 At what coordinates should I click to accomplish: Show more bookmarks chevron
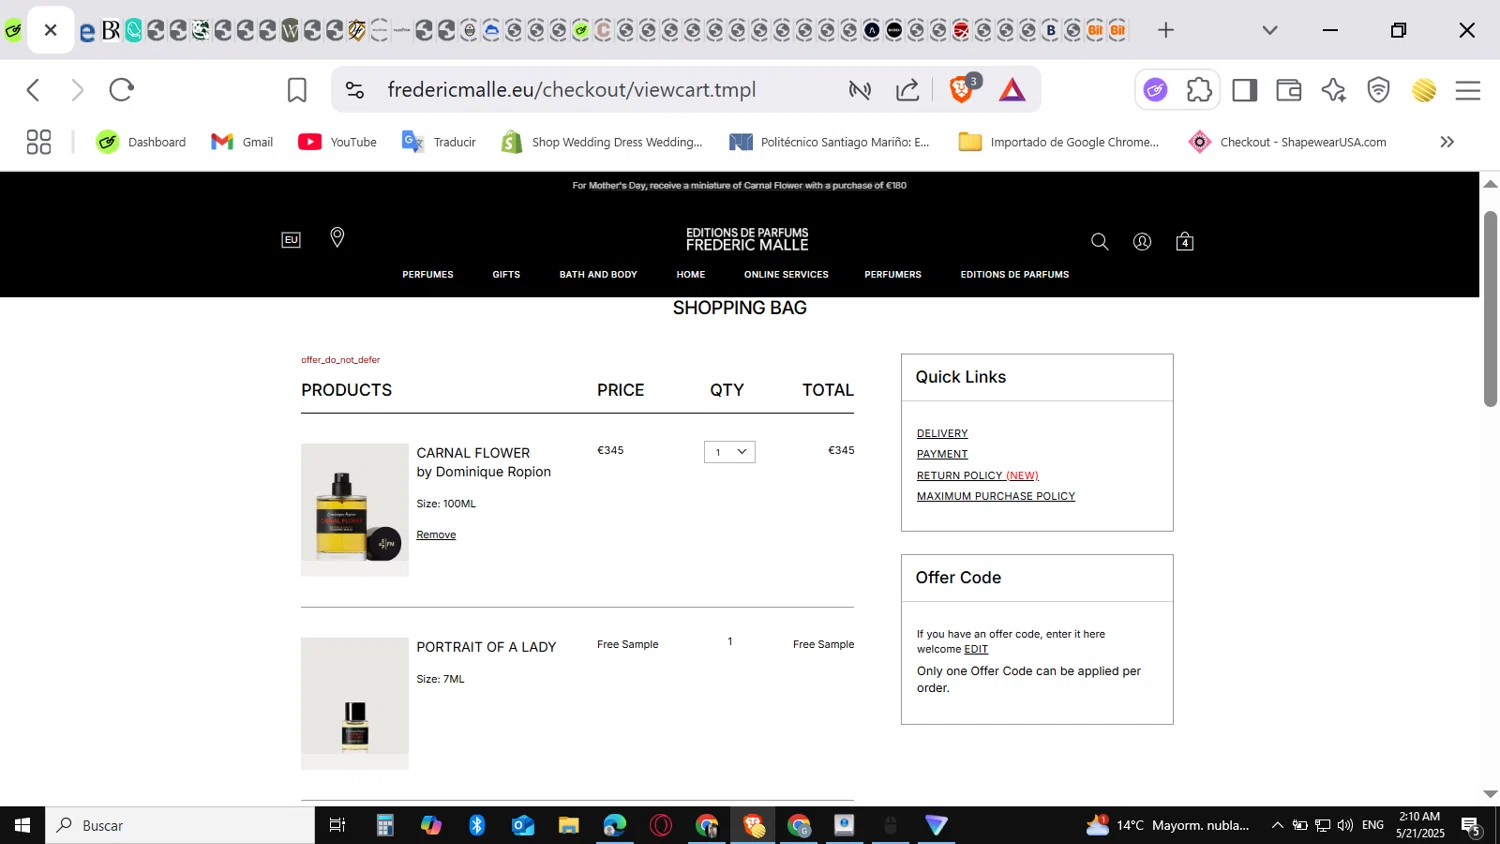coord(1447,142)
